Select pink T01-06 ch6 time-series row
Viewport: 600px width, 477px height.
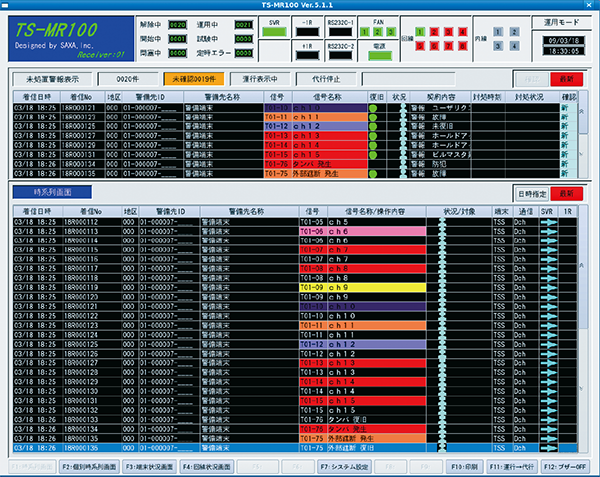point(295,231)
